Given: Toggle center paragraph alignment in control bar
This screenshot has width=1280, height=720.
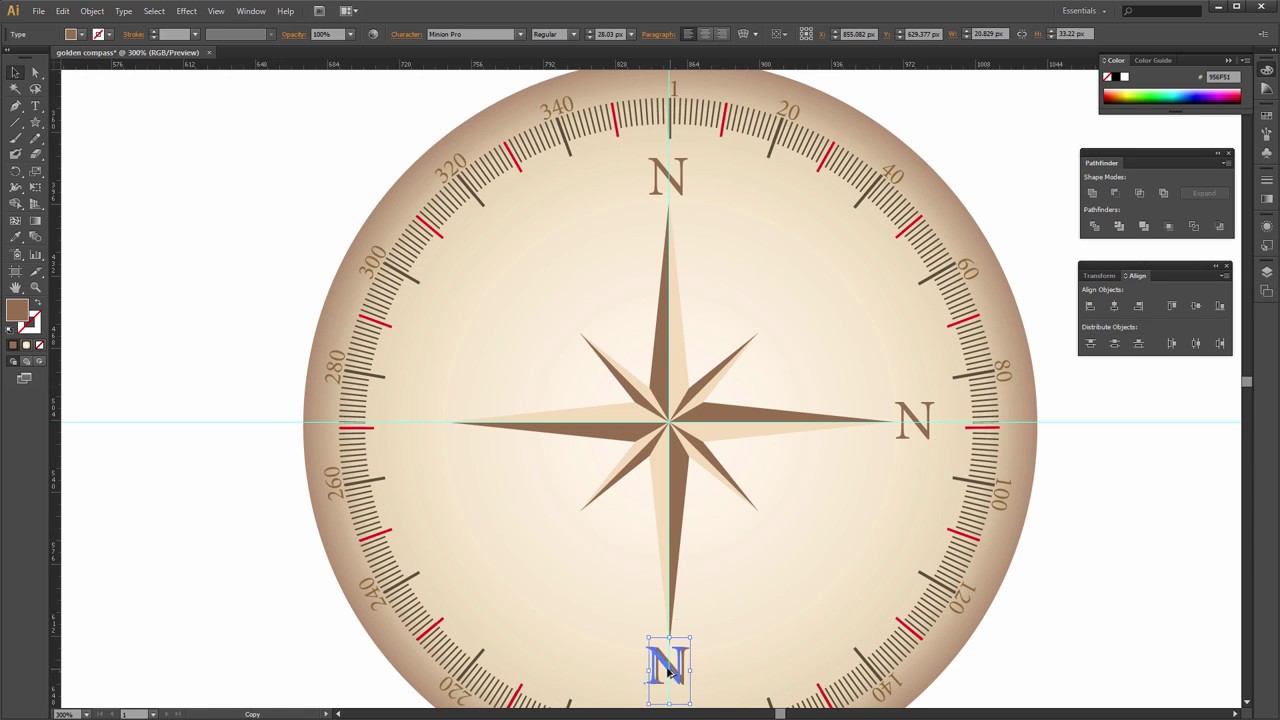Looking at the screenshot, I should pos(705,34).
